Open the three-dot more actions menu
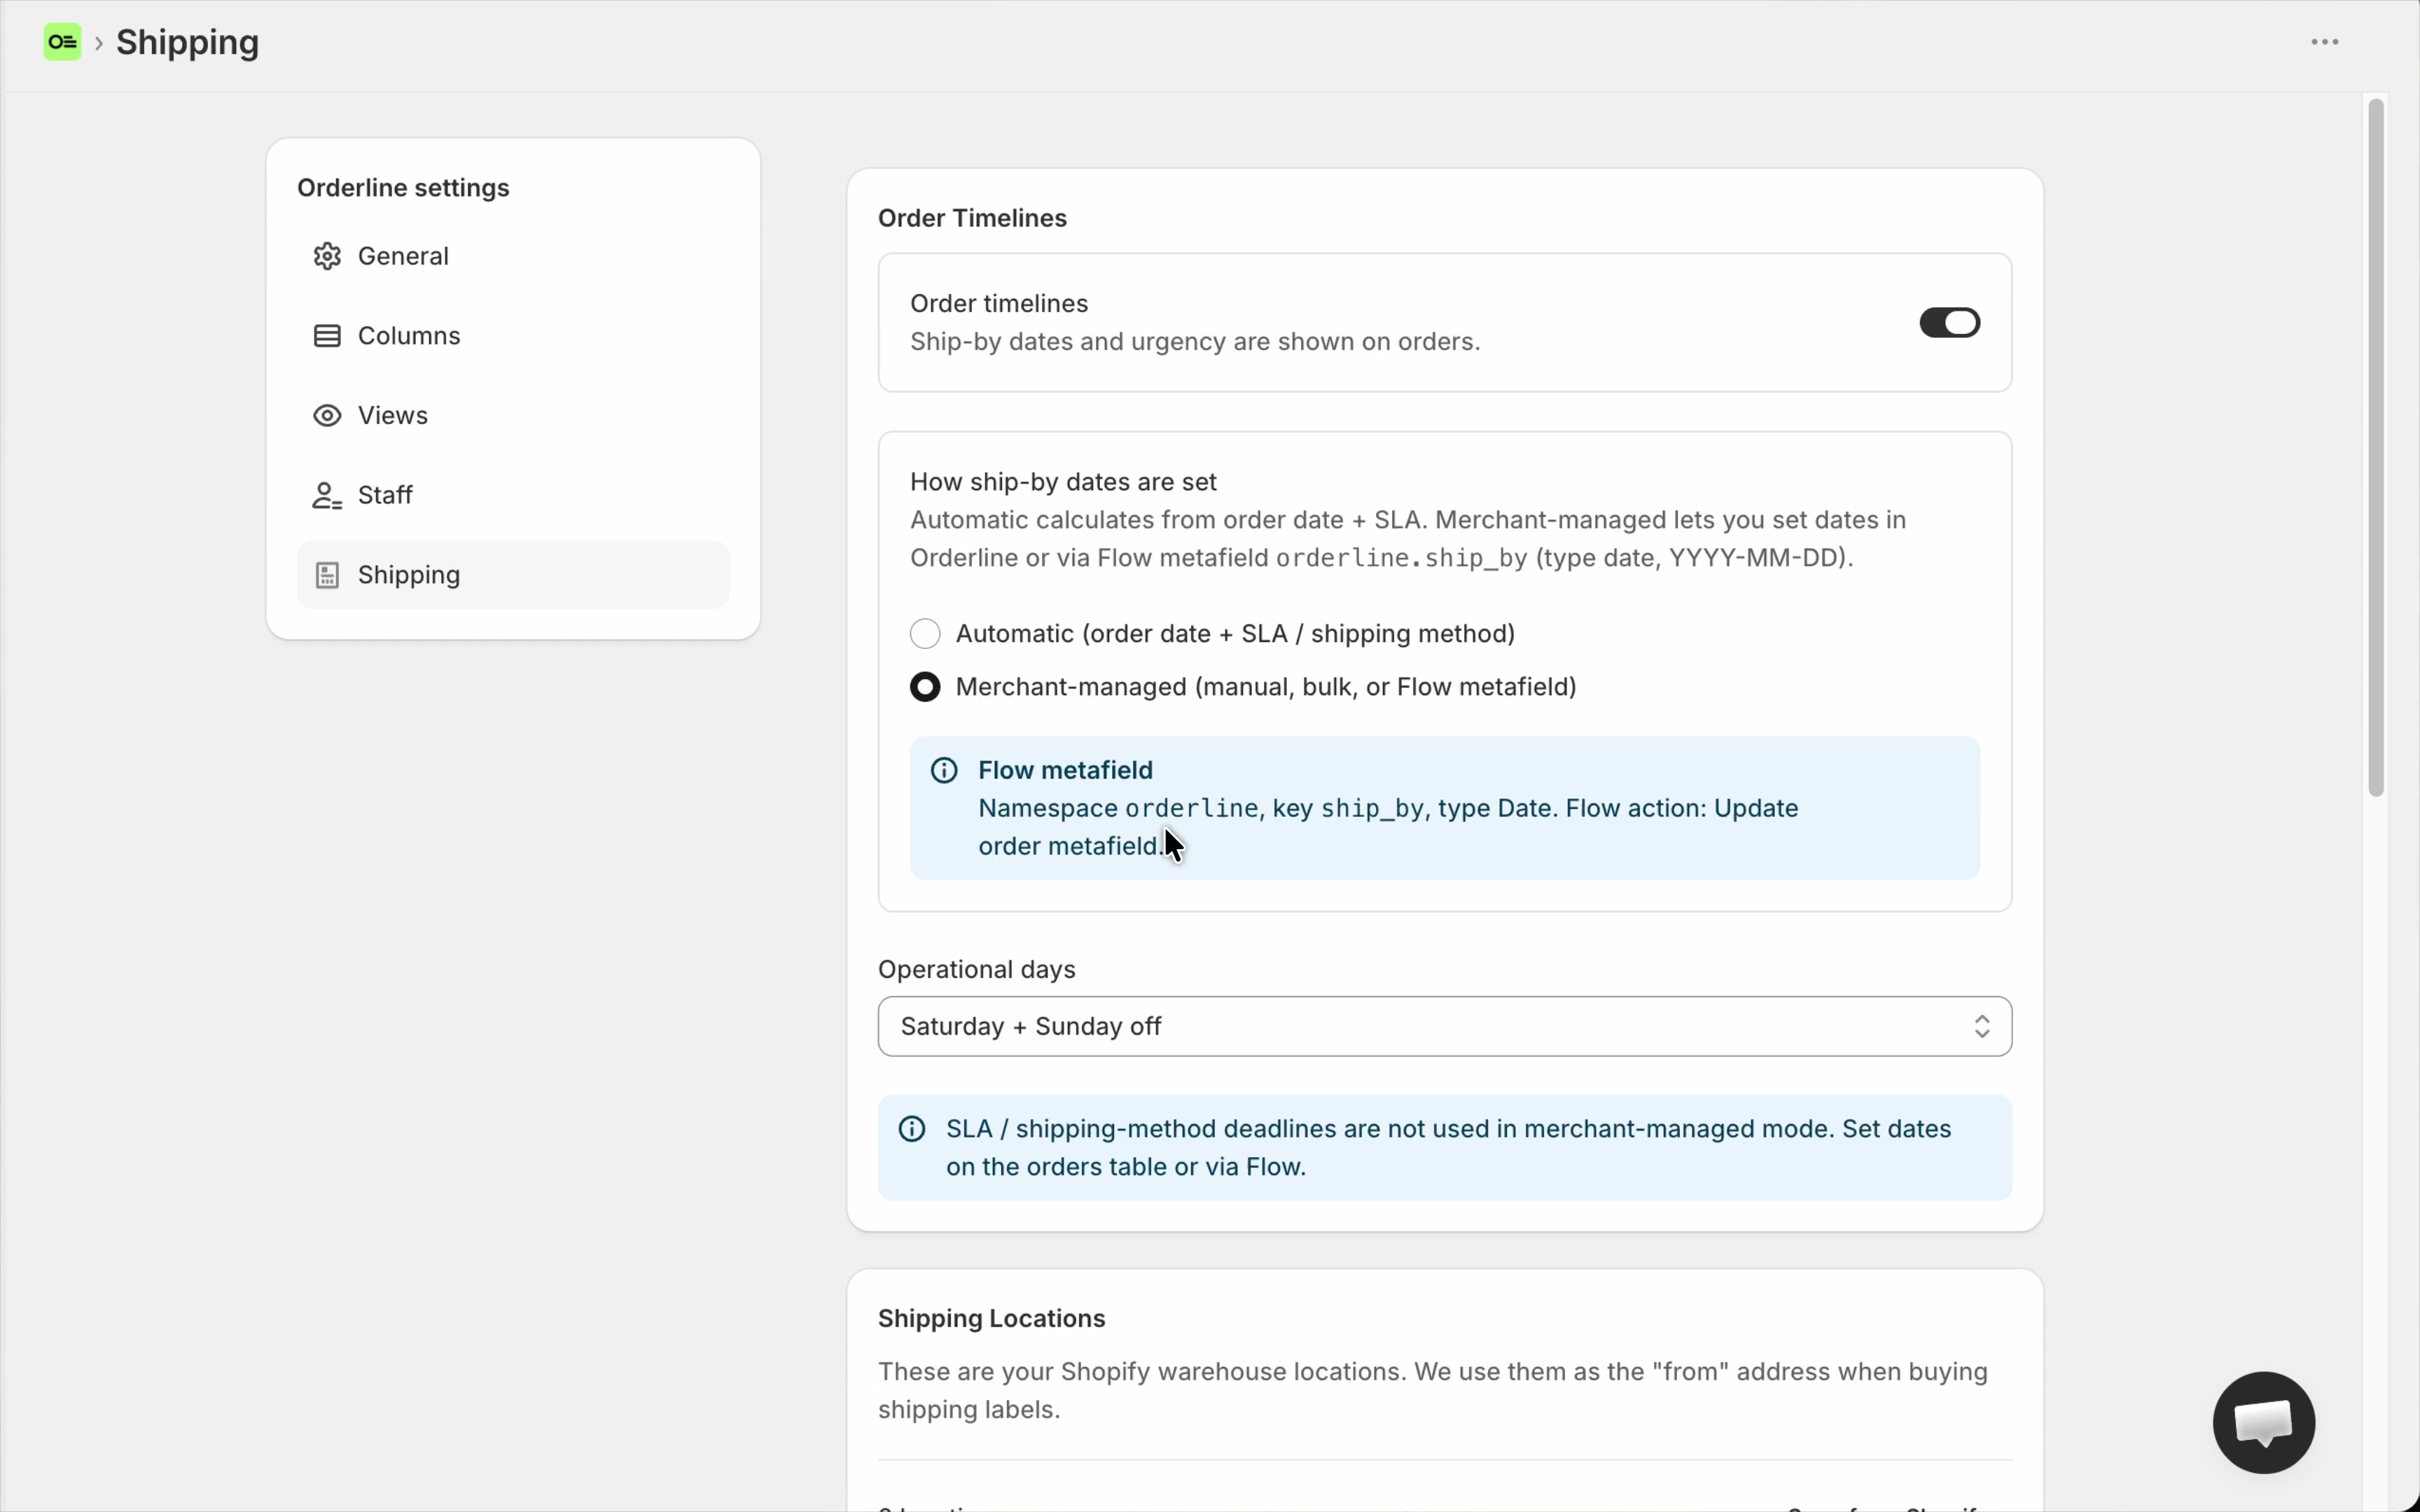Image resolution: width=2420 pixels, height=1512 pixels. coord(2324,42)
